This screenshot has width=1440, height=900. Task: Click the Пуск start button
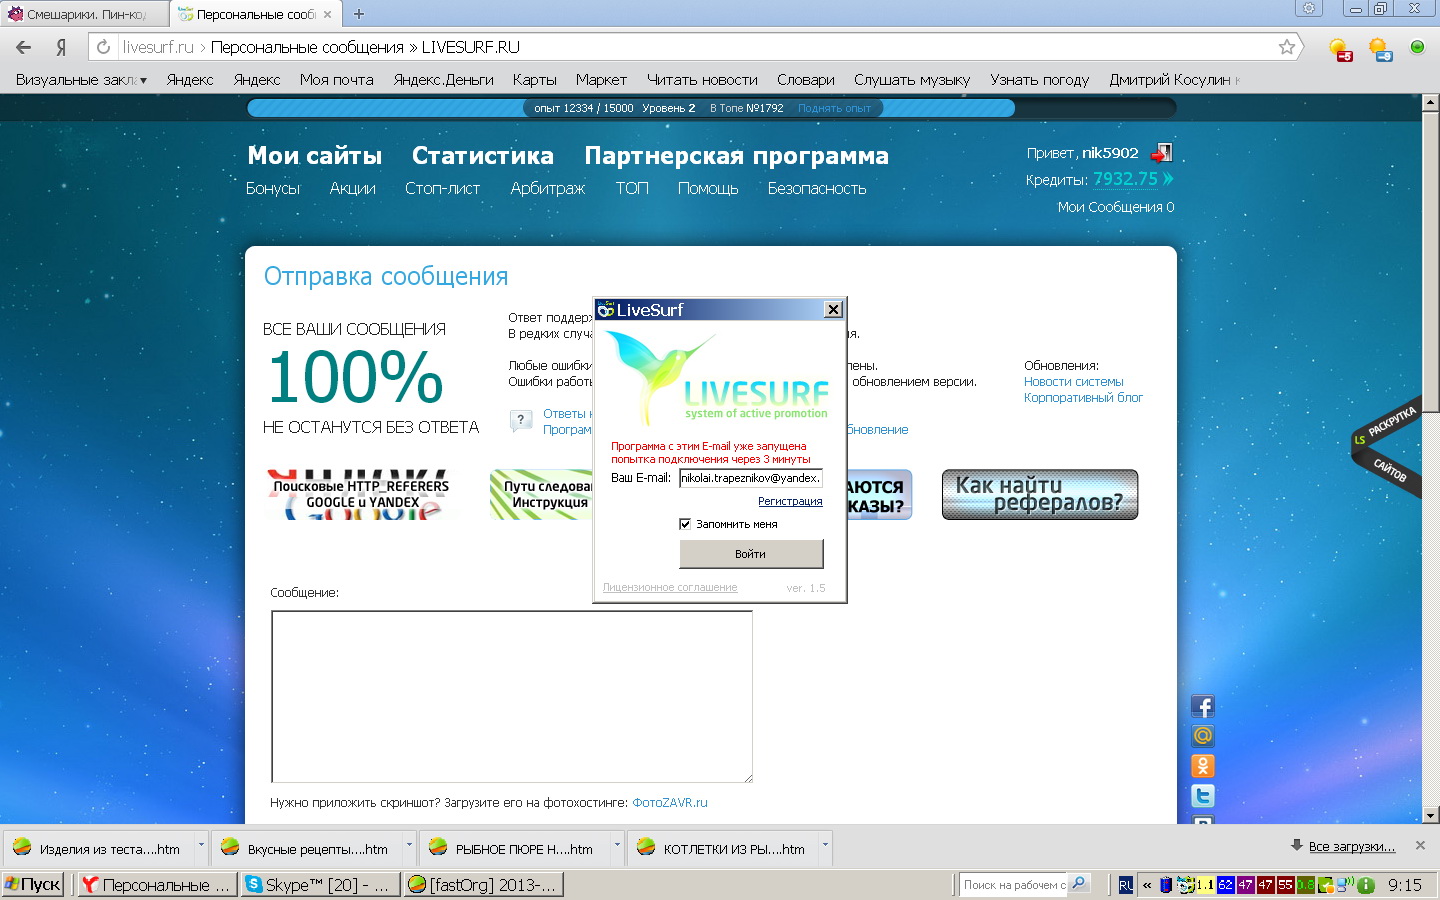33,885
